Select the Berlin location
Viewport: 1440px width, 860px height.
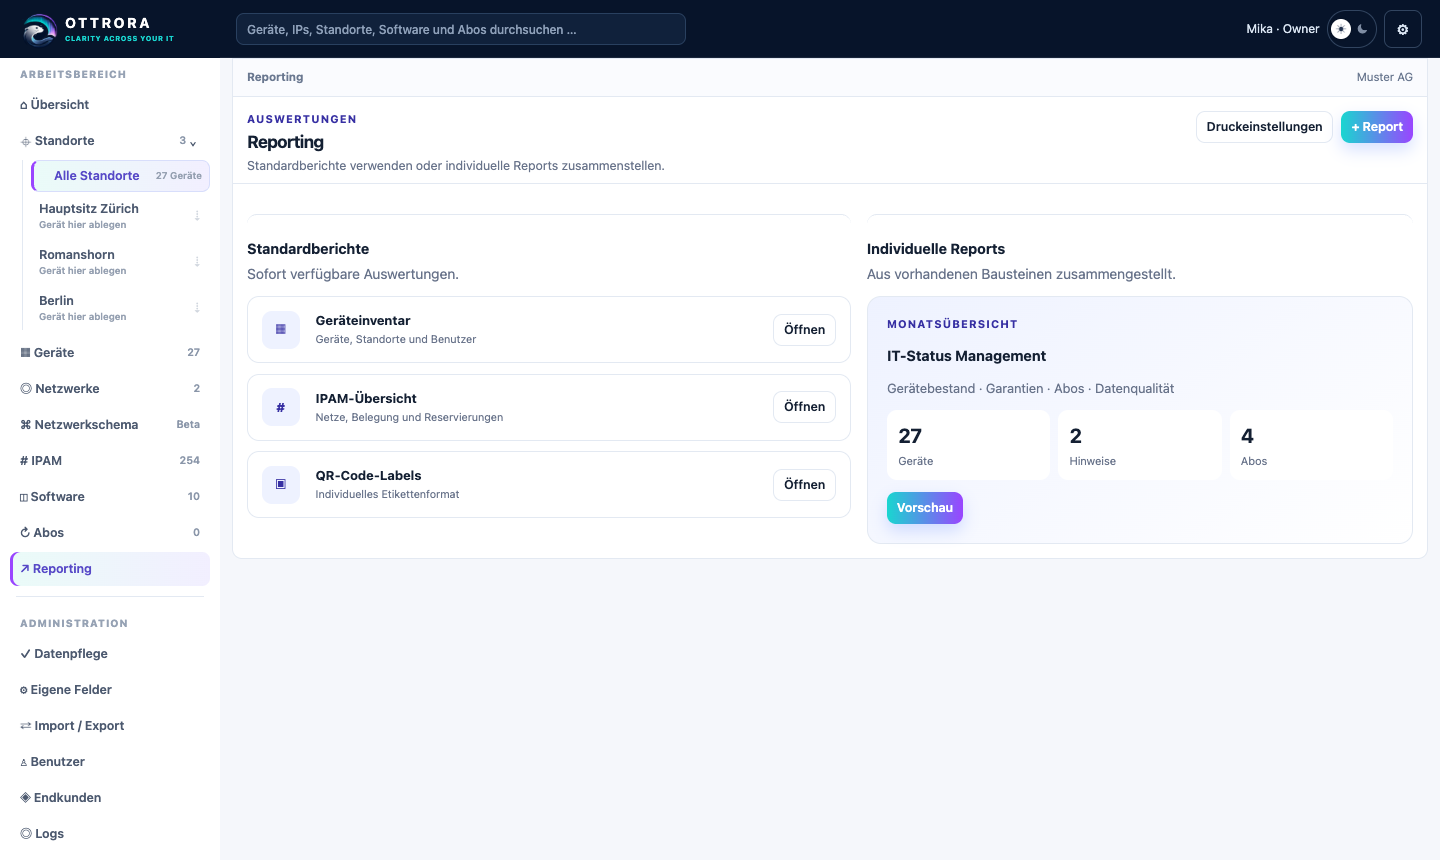pyautogui.click(x=121, y=308)
